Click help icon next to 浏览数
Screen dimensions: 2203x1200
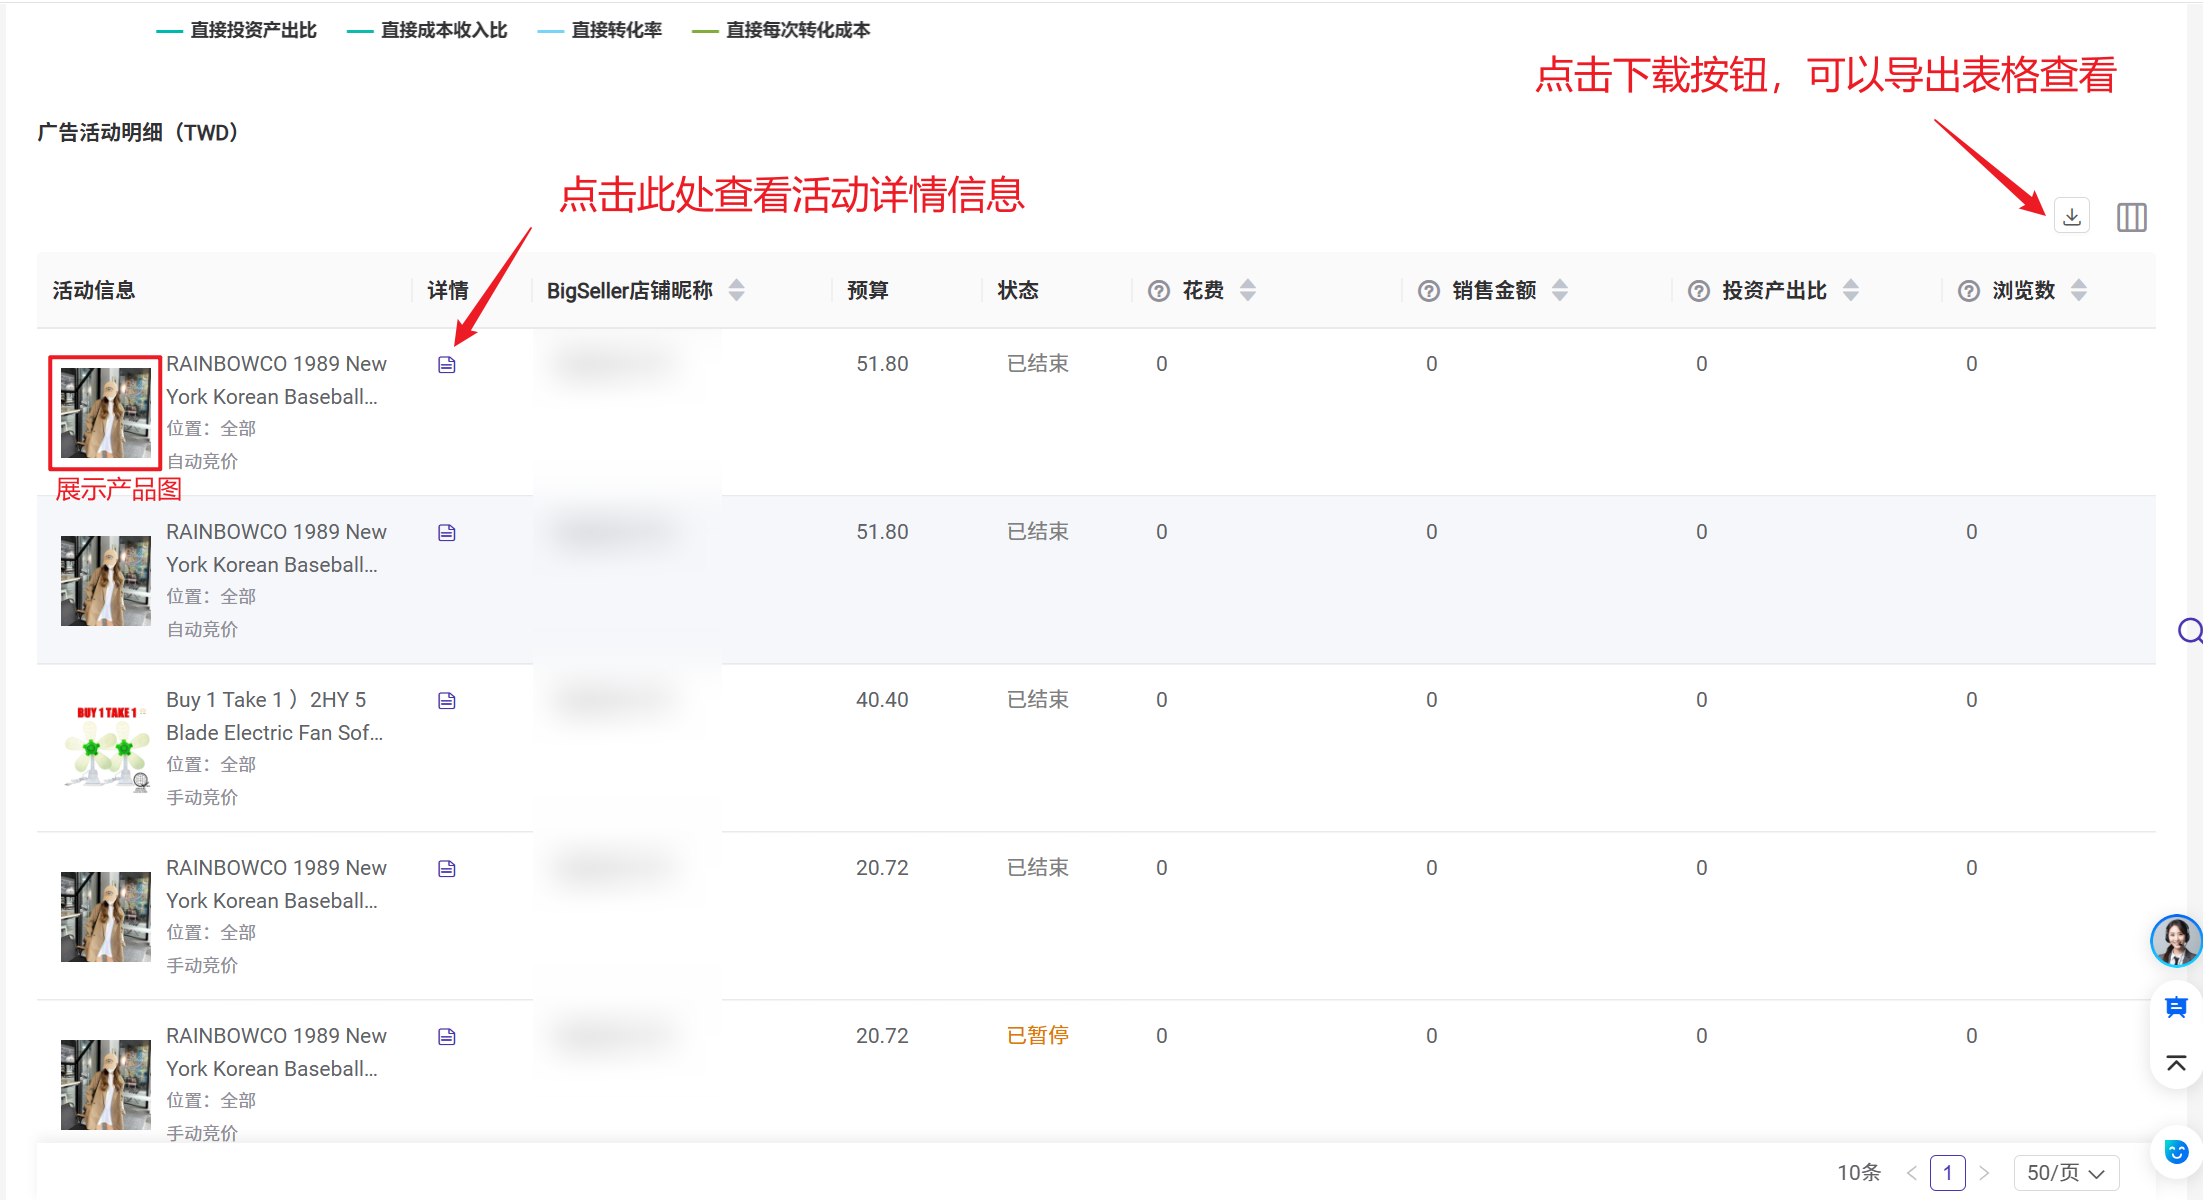tap(1969, 291)
